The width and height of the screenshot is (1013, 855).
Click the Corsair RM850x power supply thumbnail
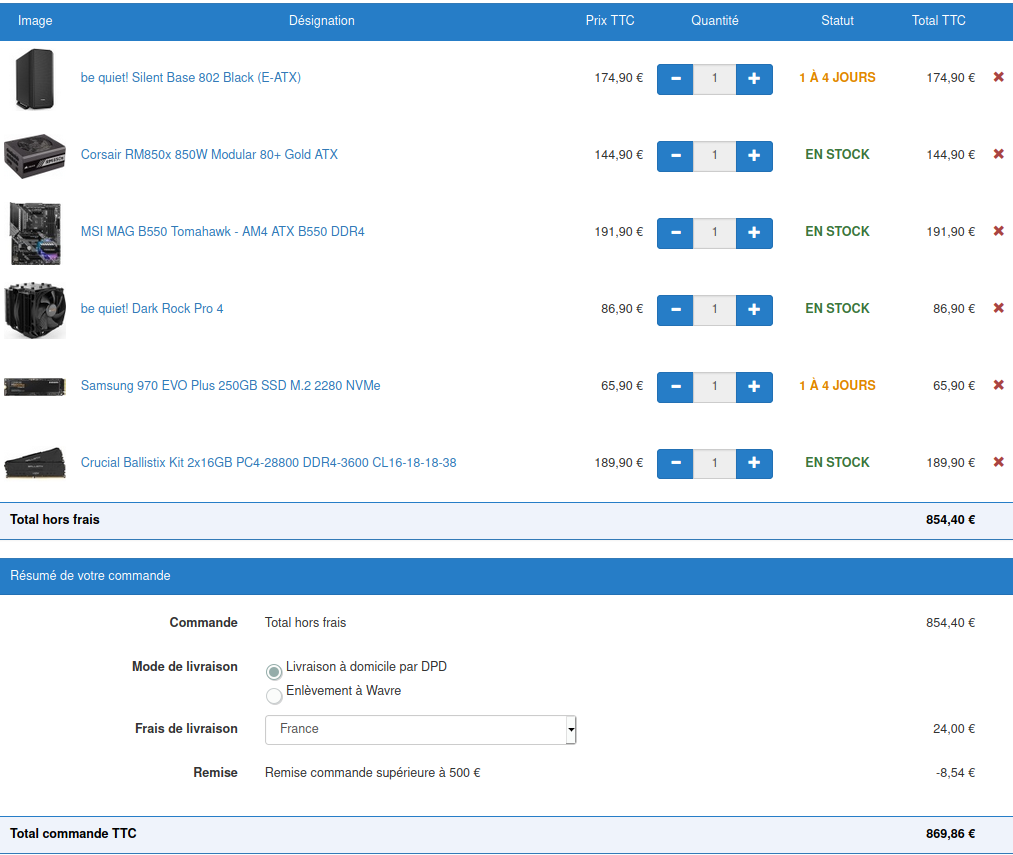pos(35,156)
